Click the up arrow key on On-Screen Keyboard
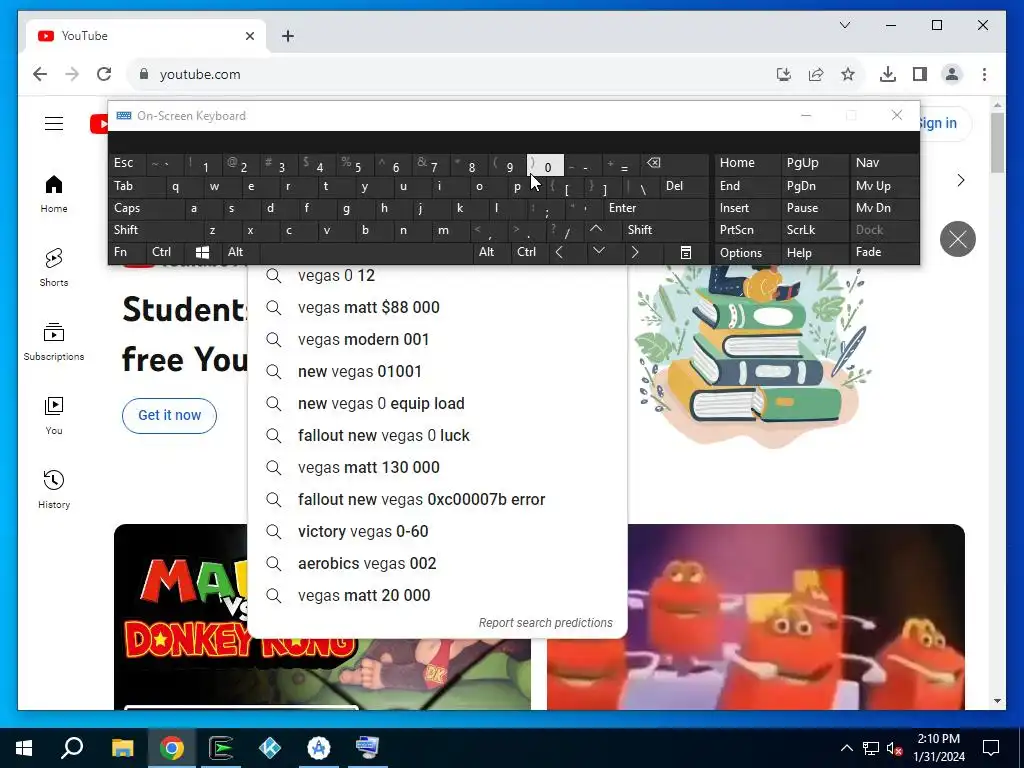1024x768 pixels. pos(596,229)
